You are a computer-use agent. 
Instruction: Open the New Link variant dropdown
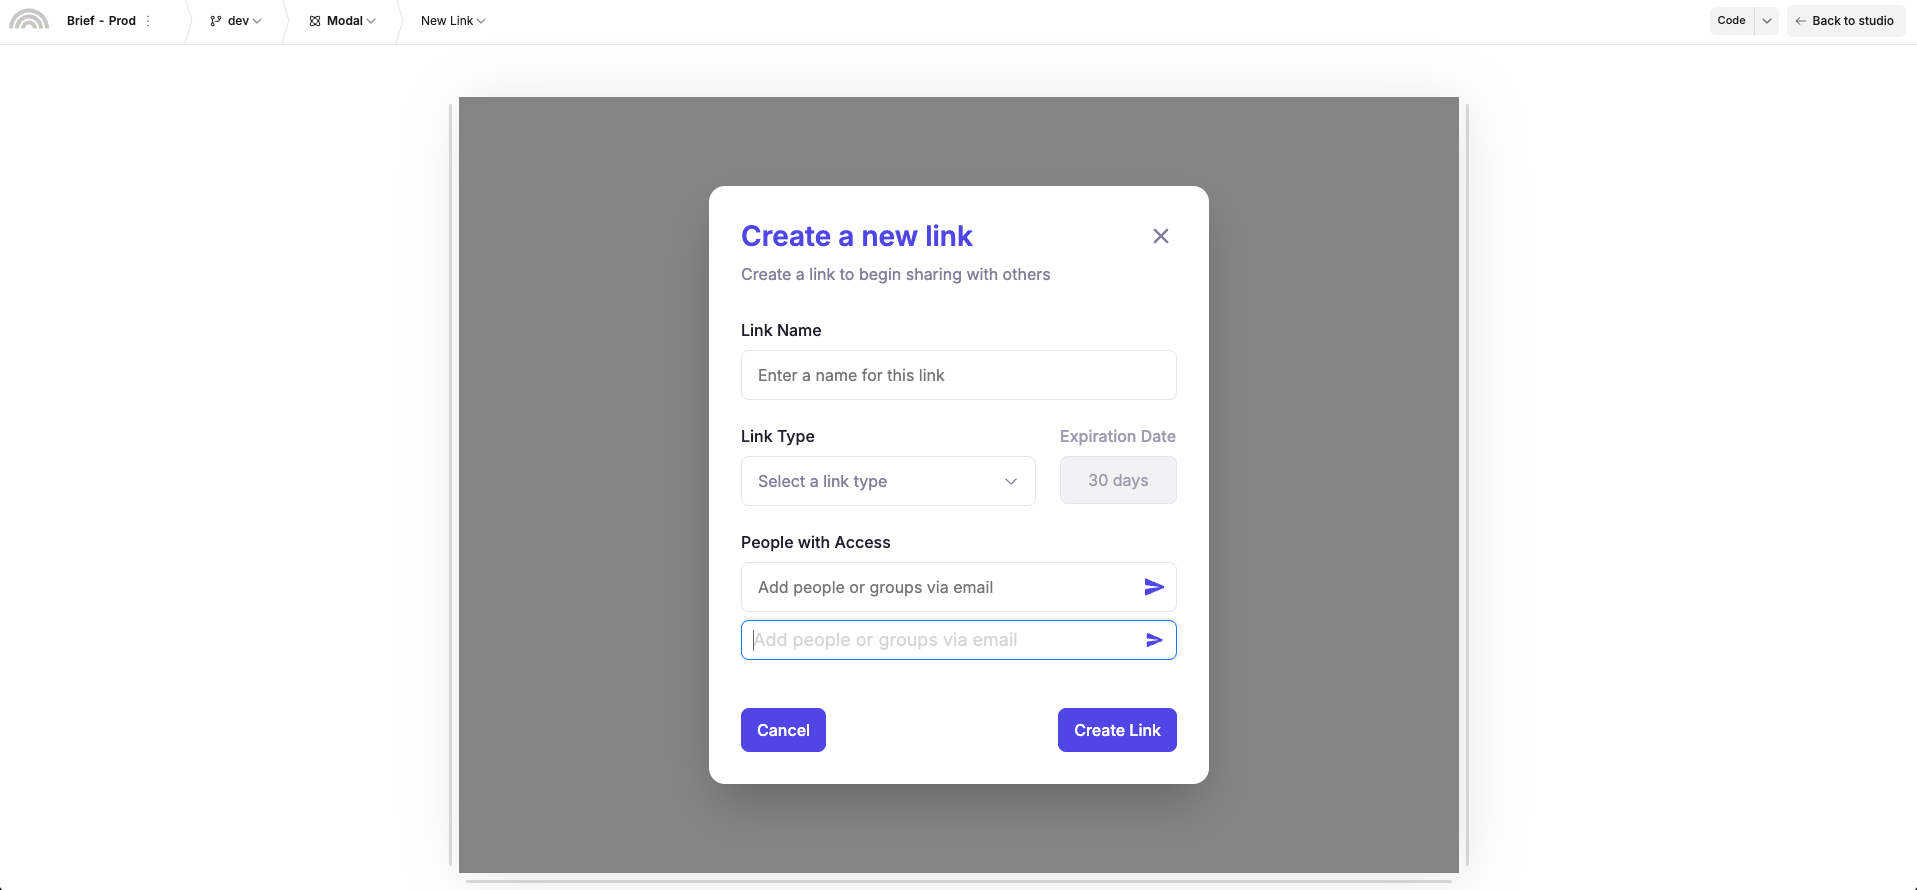click(x=481, y=21)
